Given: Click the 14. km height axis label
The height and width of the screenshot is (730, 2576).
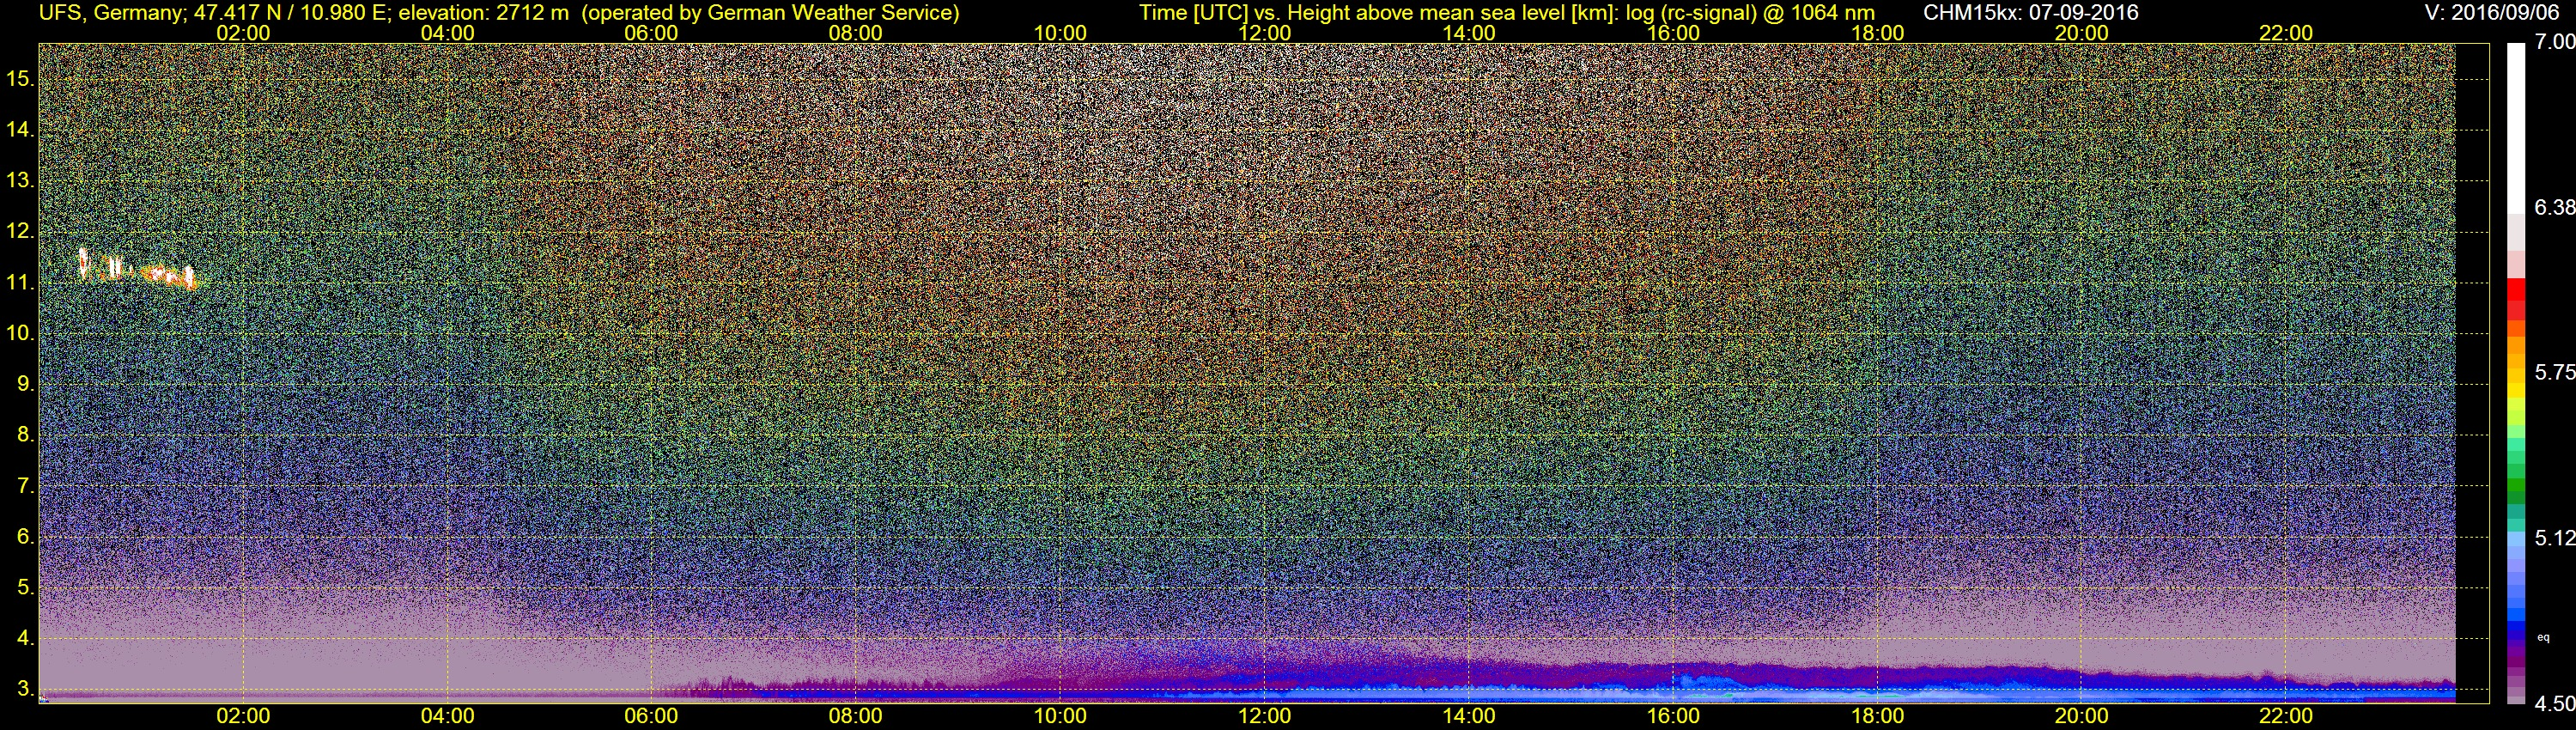Looking at the screenshot, I should 21,129.
